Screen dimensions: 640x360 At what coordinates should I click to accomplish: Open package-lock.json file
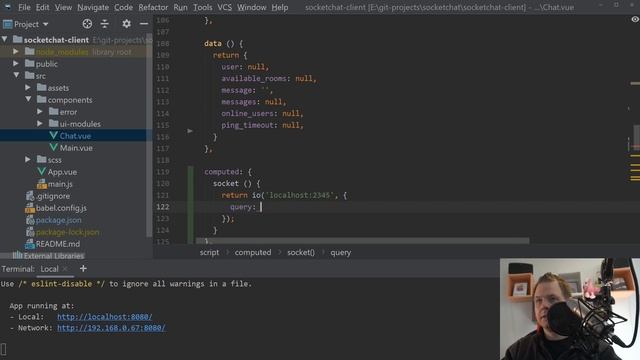[67, 232]
